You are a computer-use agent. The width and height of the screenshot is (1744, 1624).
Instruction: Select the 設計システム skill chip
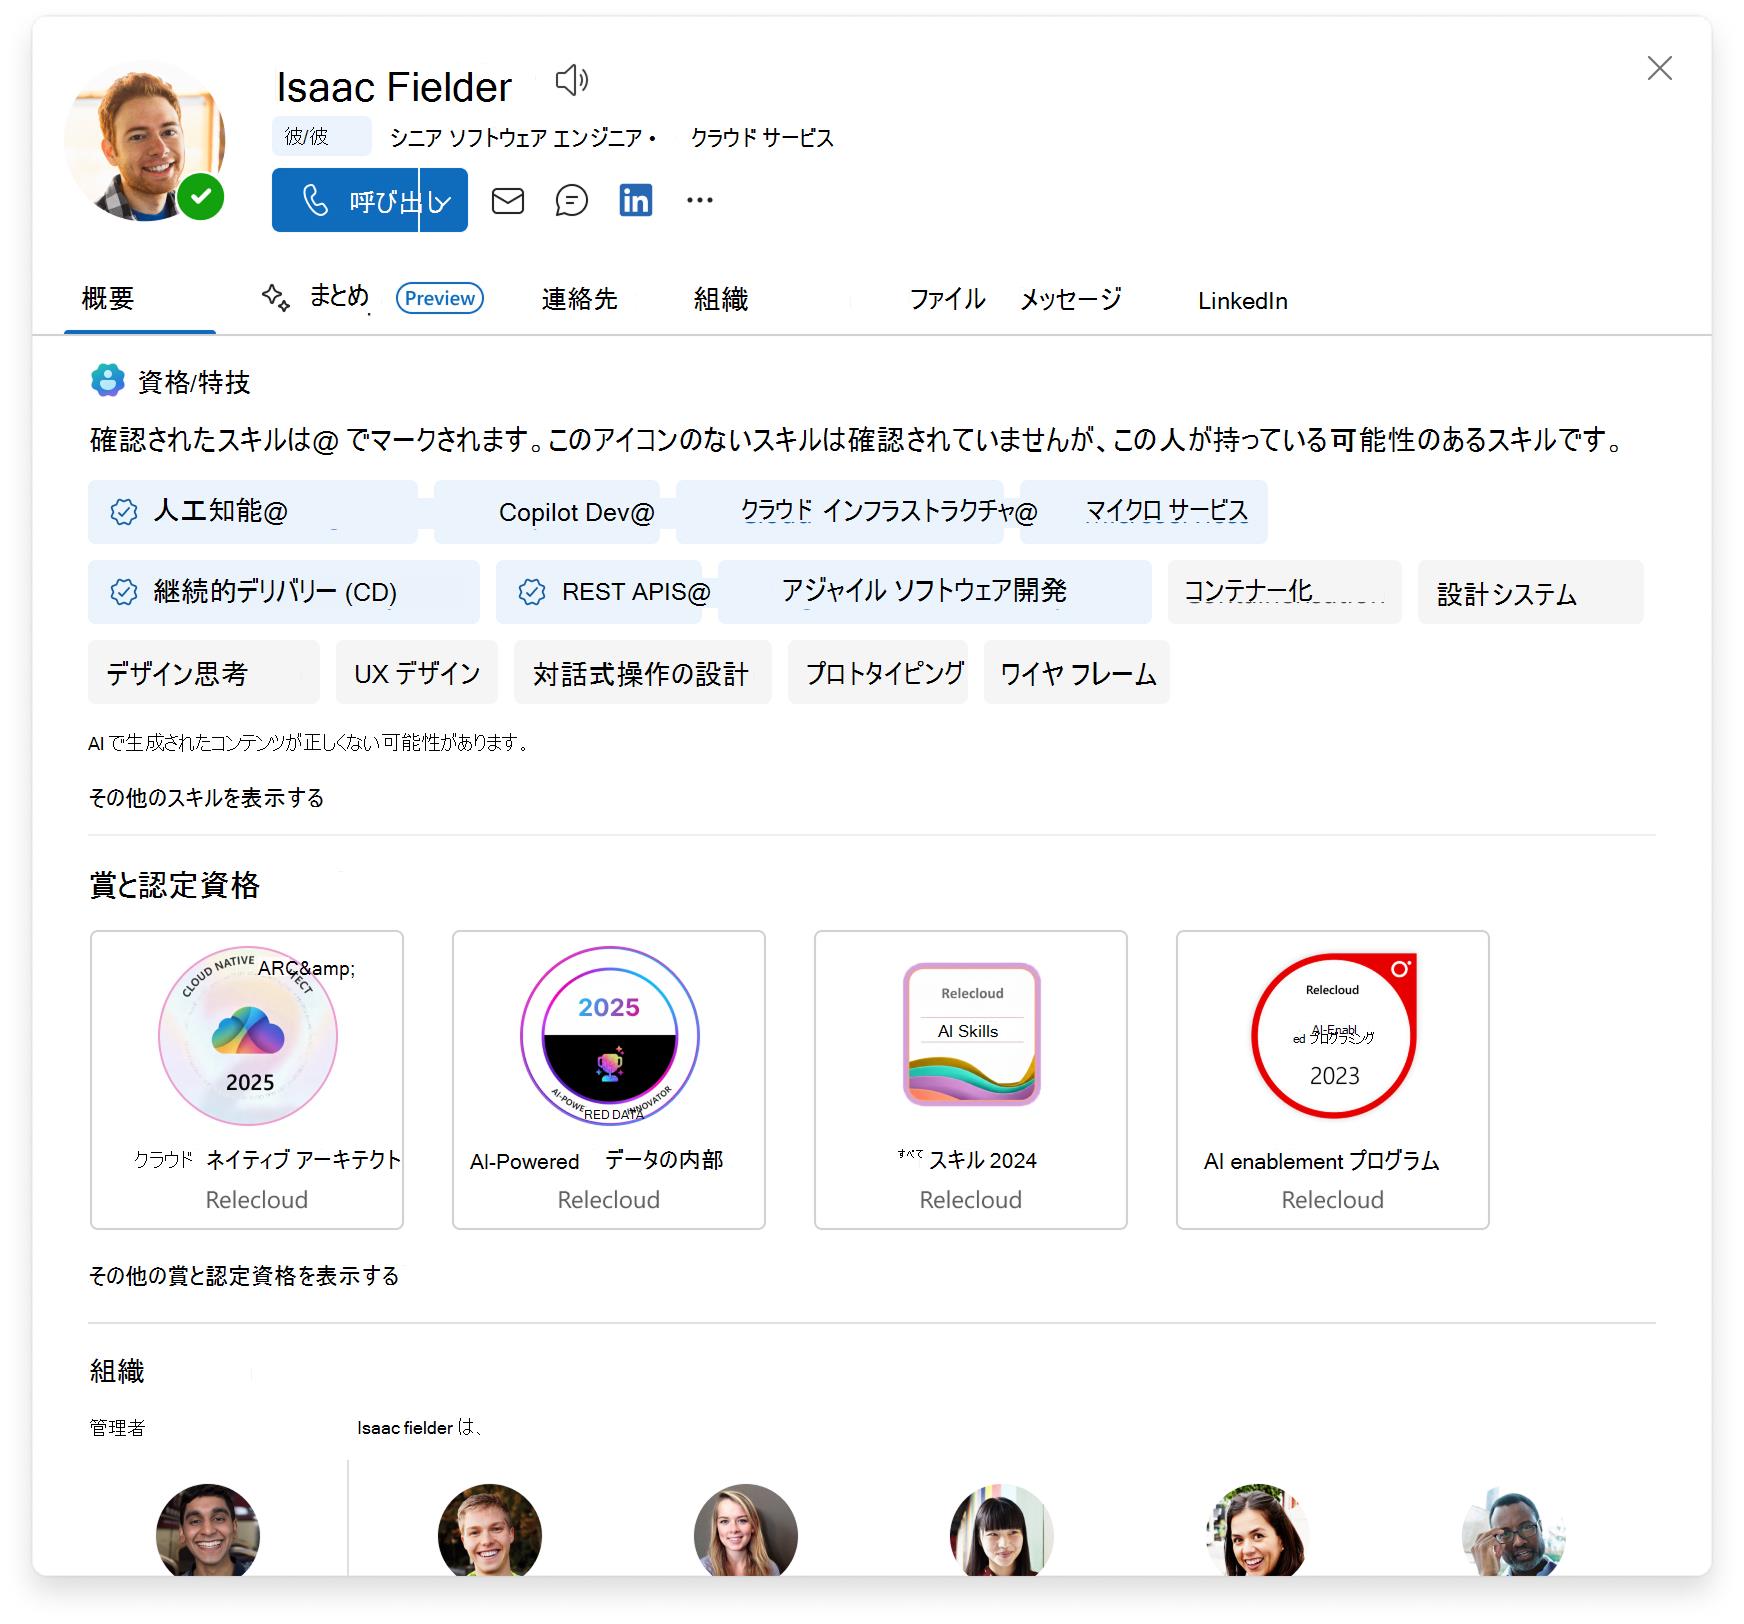pos(1531,592)
